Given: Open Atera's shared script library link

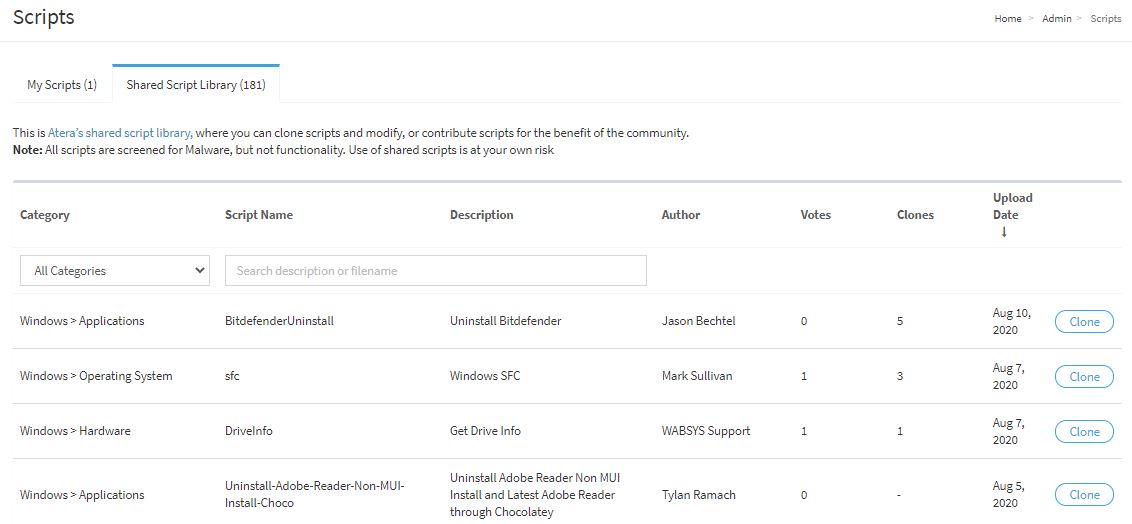Looking at the screenshot, I should pyautogui.click(x=121, y=133).
